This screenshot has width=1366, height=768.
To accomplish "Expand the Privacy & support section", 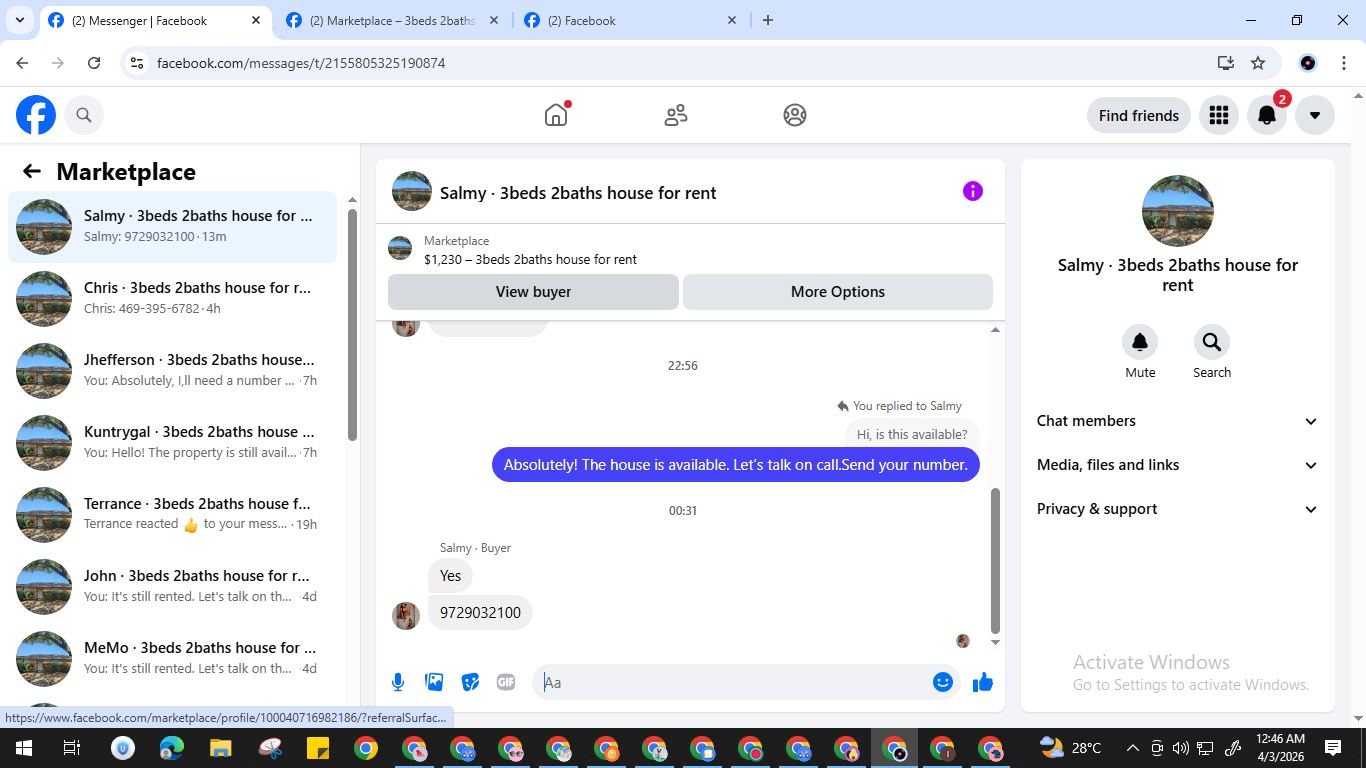I will click(1178, 509).
